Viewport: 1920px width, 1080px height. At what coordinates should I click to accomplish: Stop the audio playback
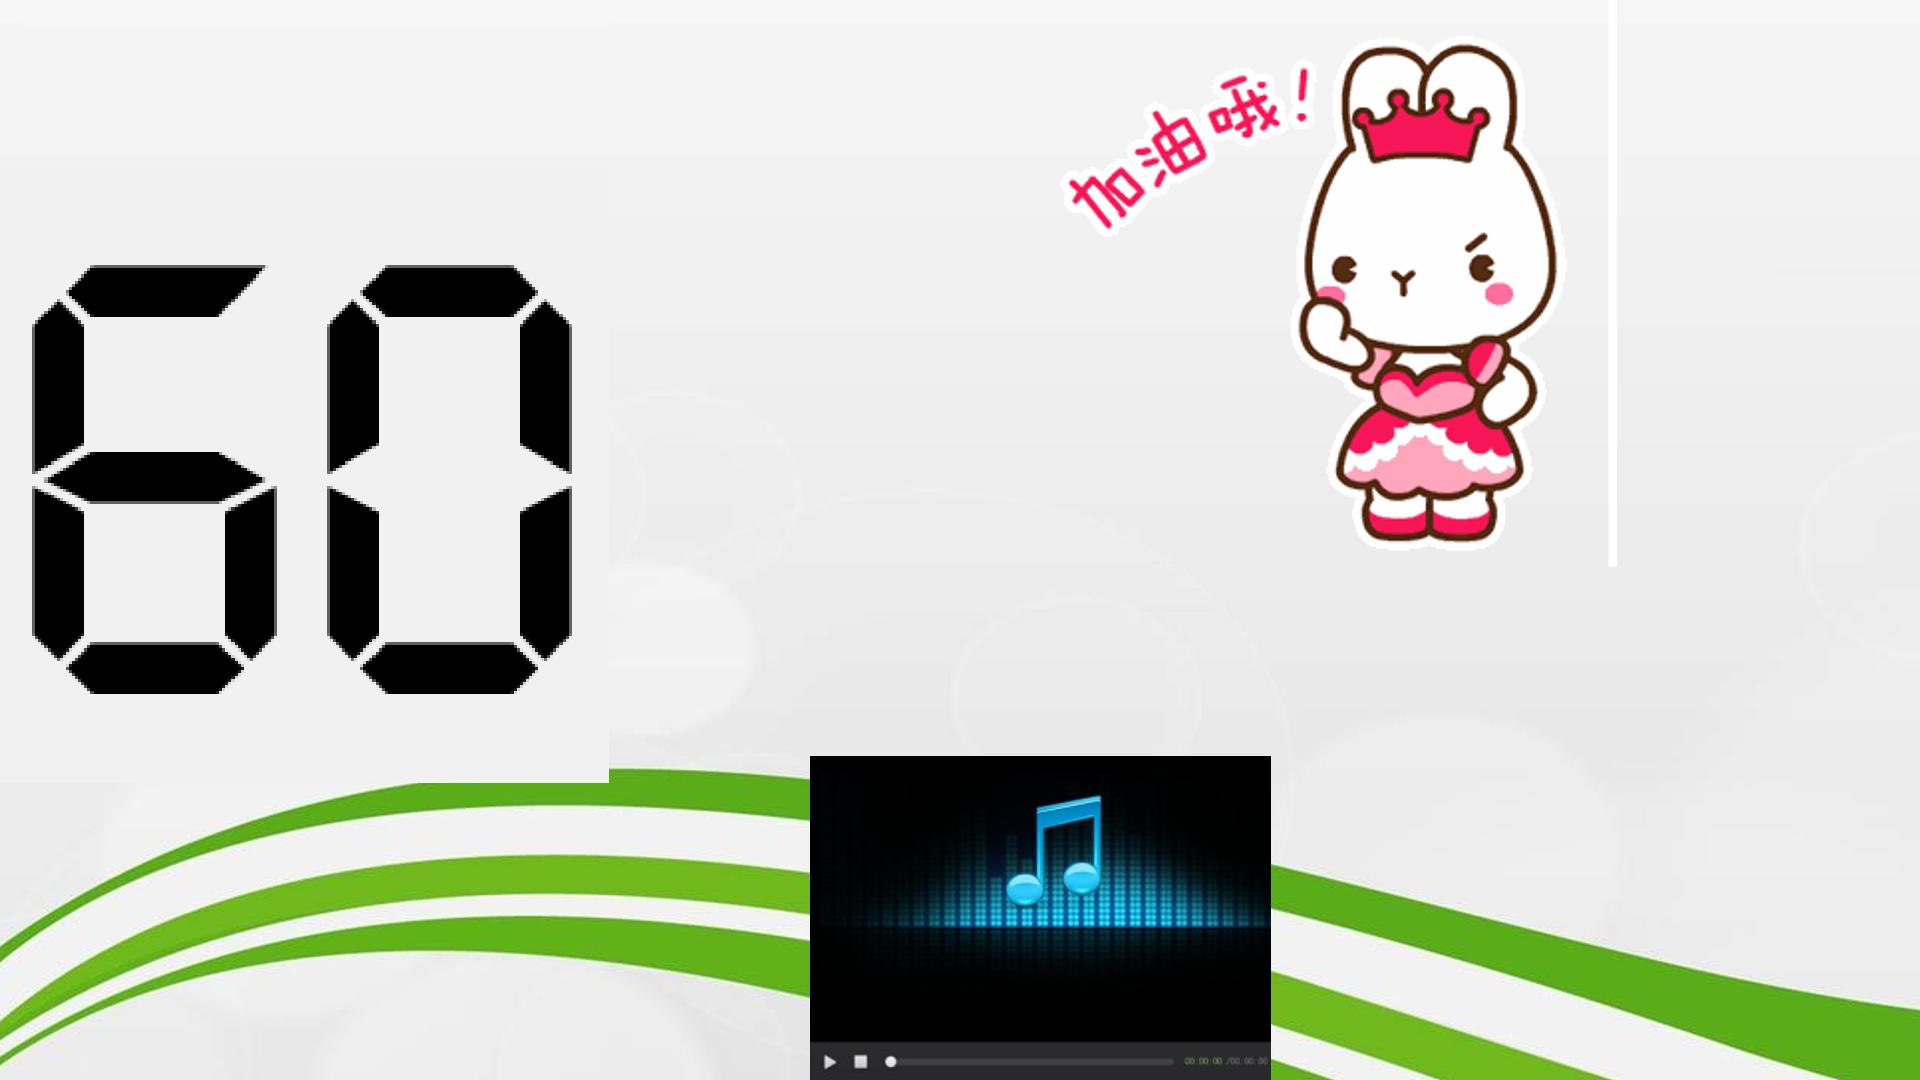[860, 1062]
